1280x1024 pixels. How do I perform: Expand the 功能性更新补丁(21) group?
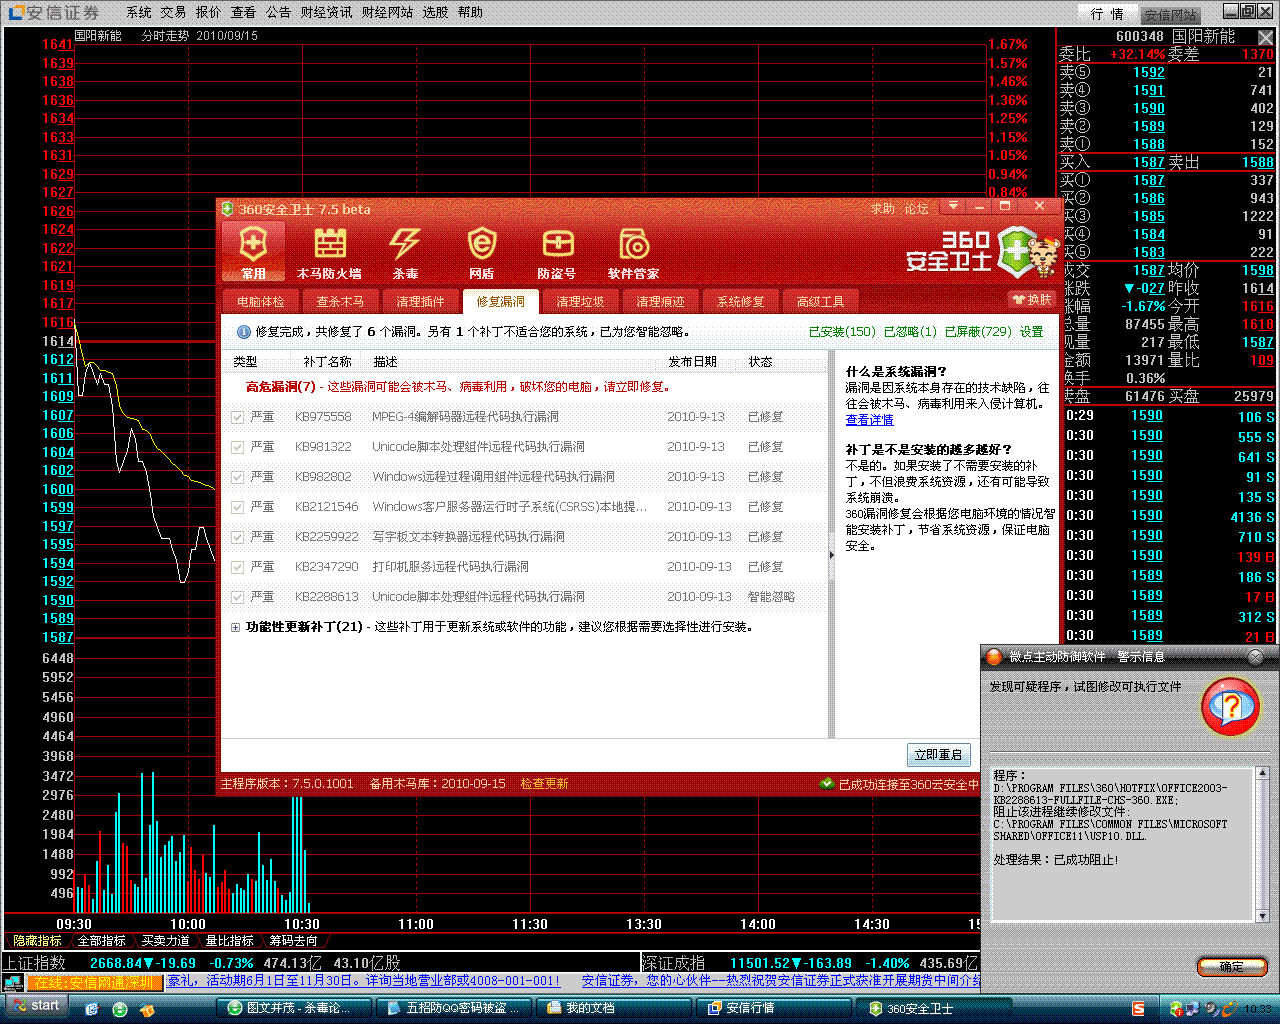coord(236,628)
